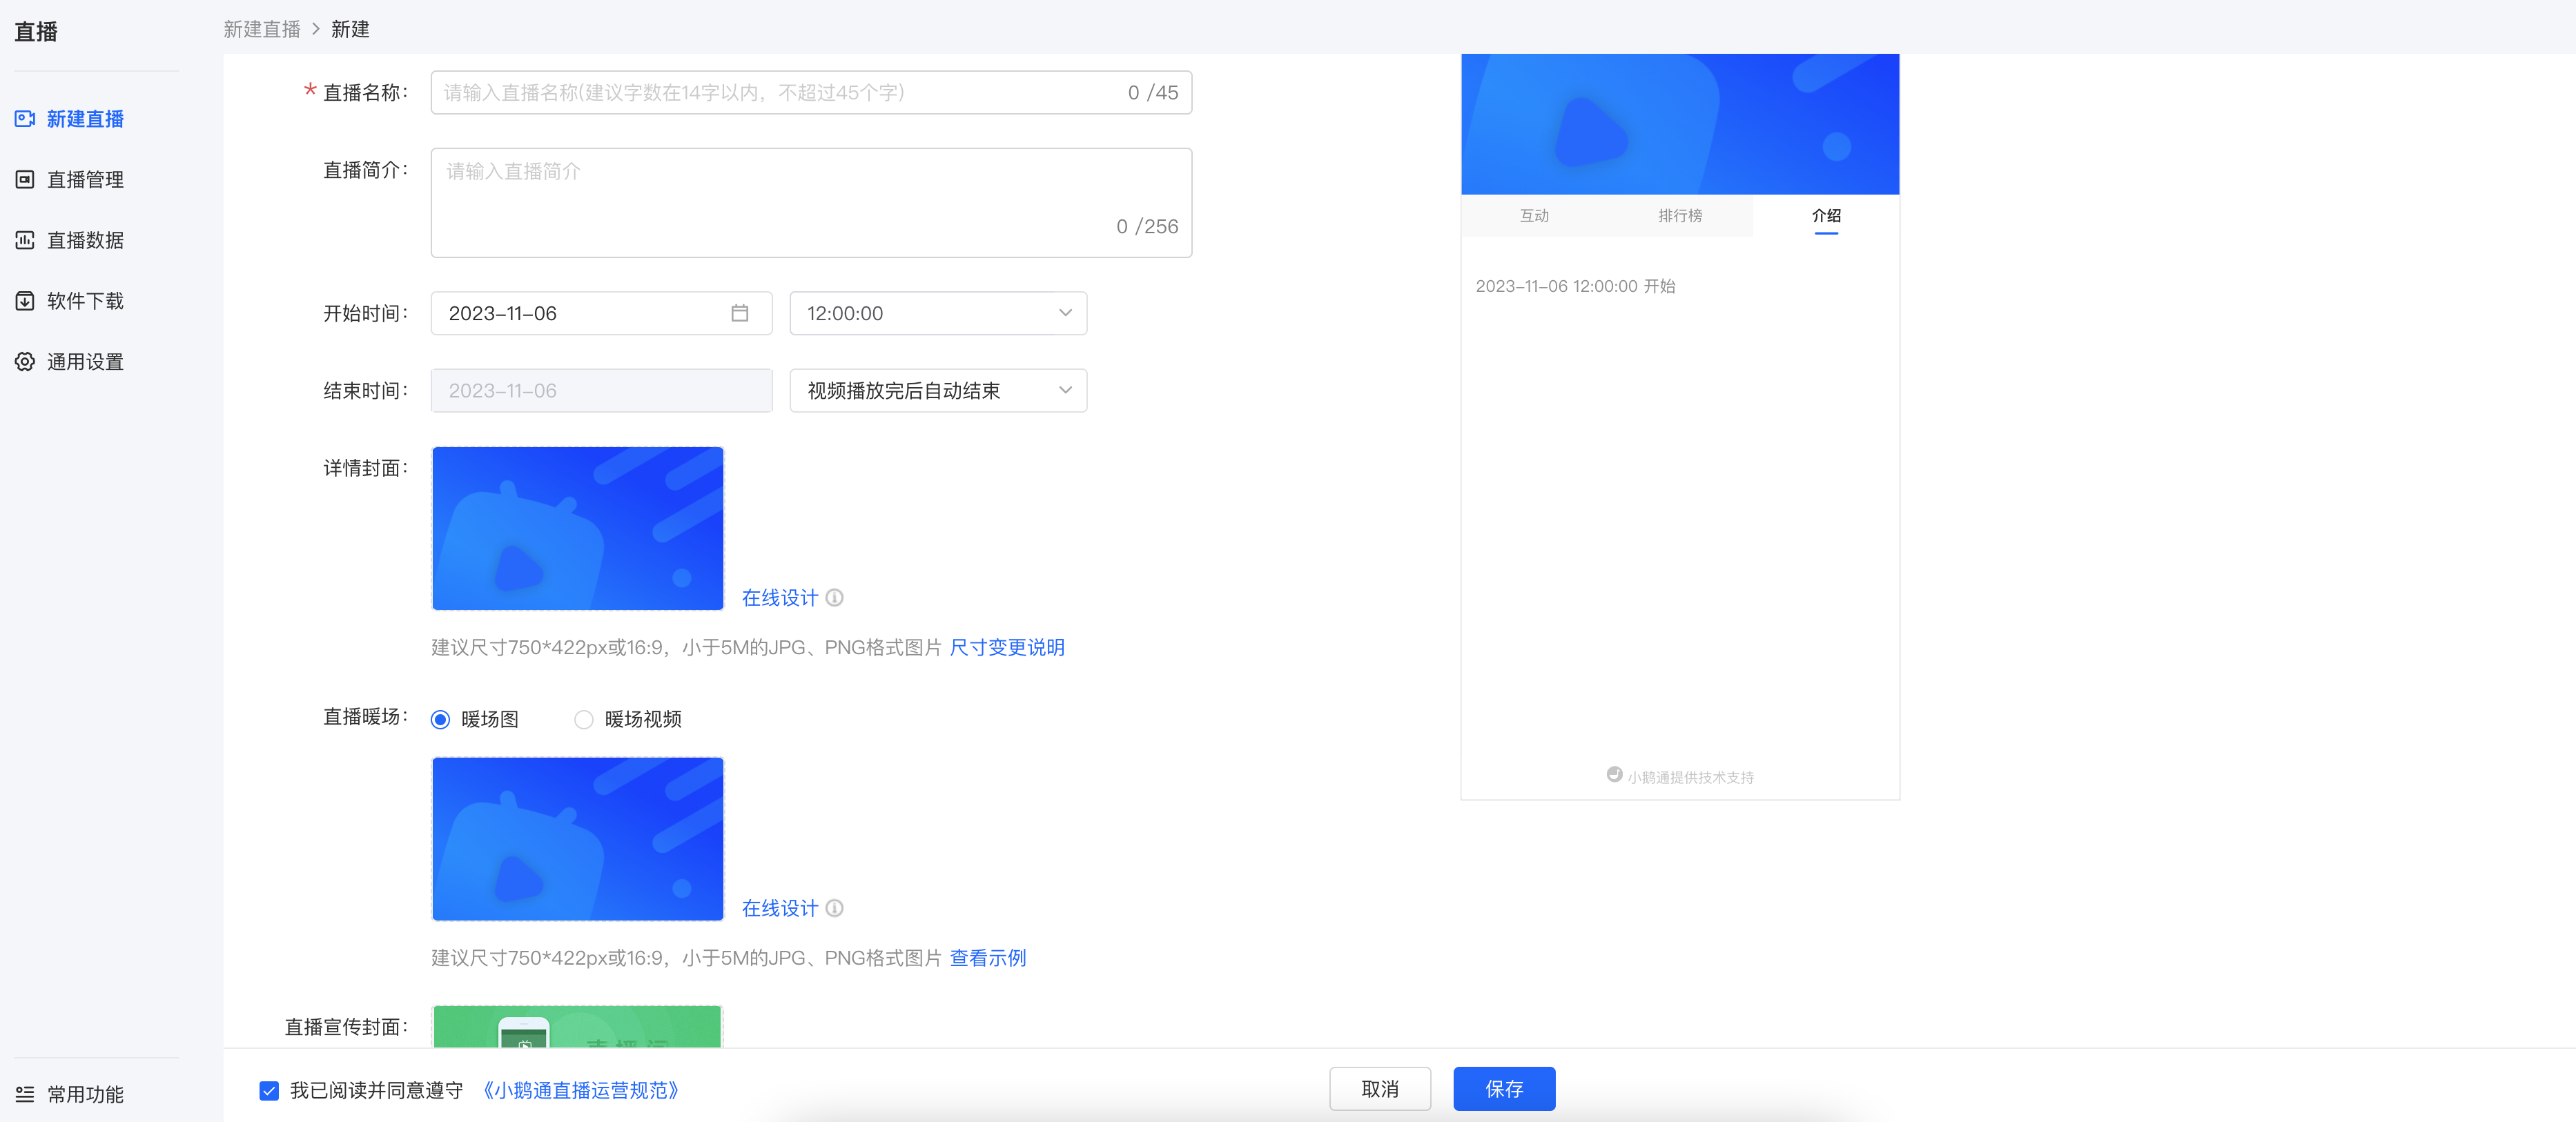Screen dimensions: 2576x1122
Task: Focus the 直播名称 input field
Action: point(811,93)
